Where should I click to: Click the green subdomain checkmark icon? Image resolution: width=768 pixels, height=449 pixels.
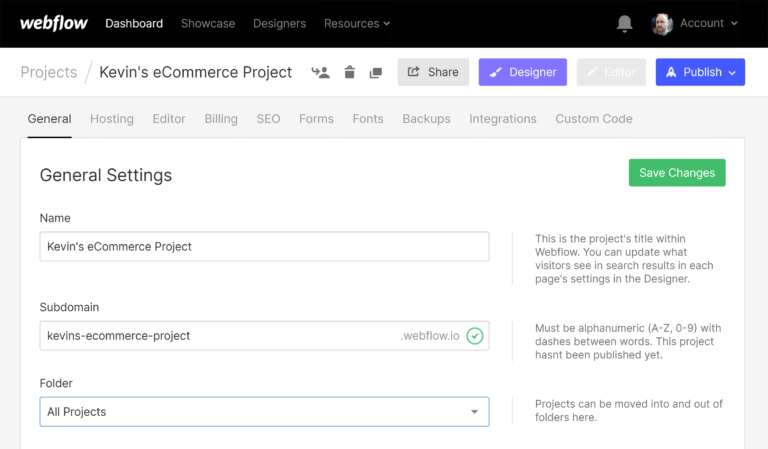475,336
